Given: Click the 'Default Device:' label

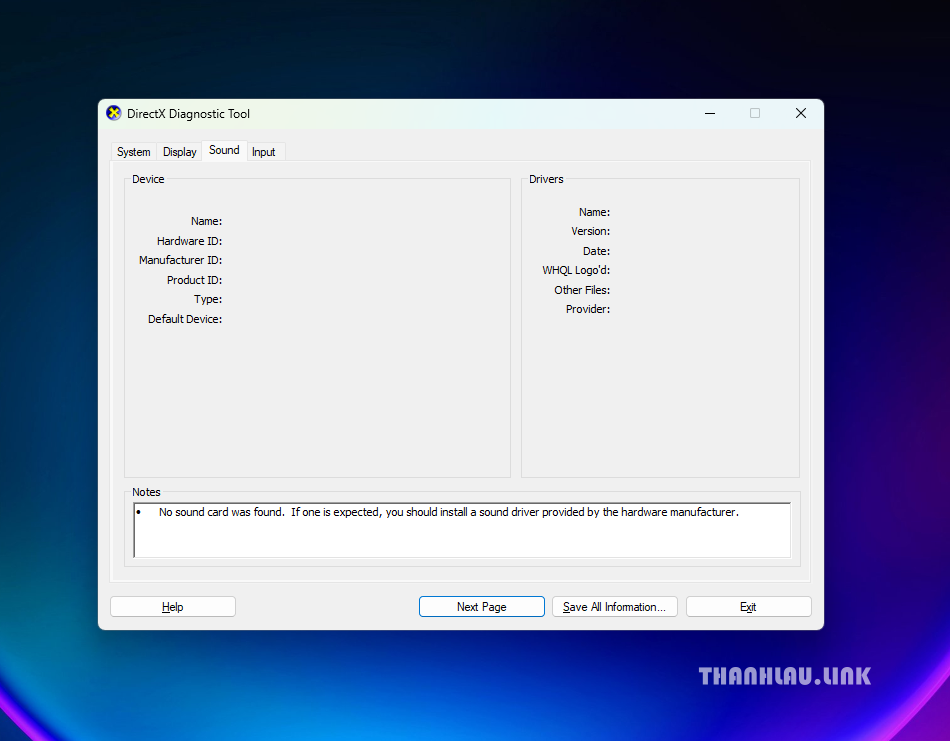Looking at the screenshot, I should tap(185, 319).
